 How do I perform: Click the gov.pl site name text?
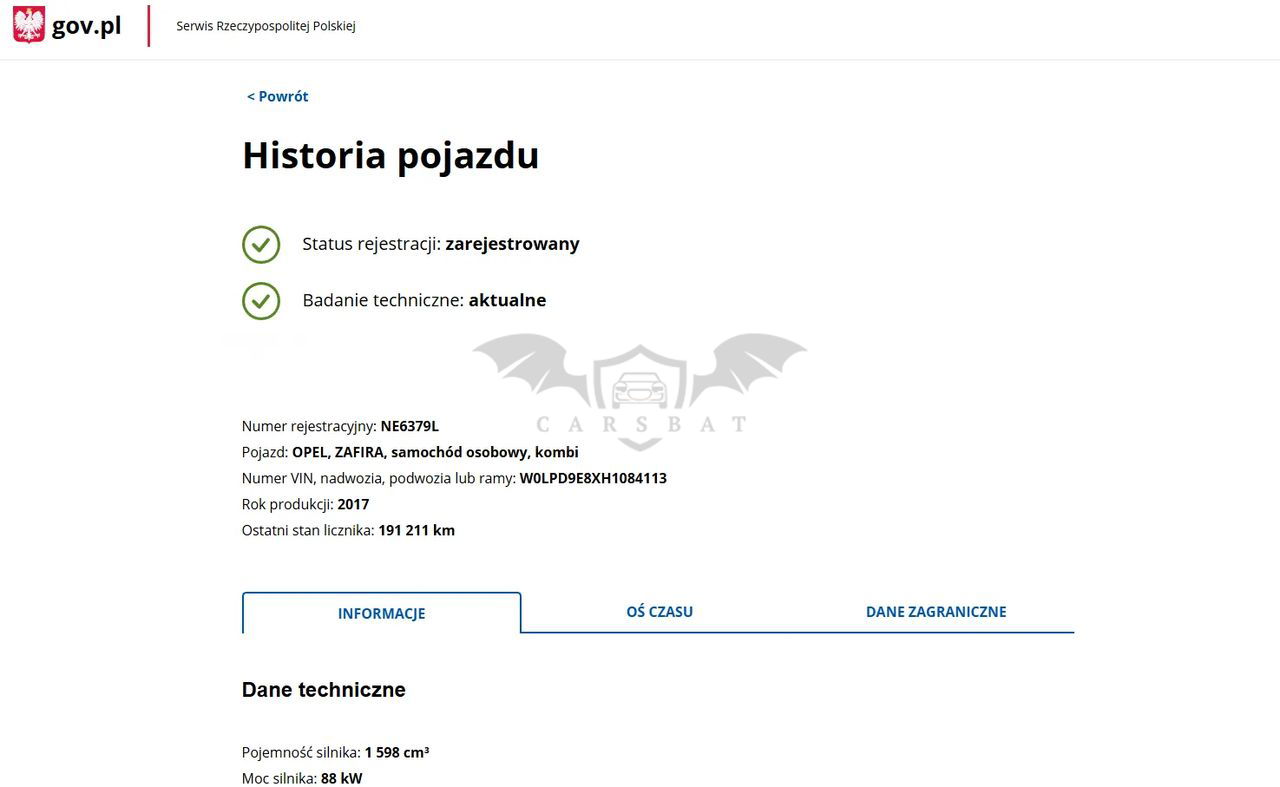click(86, 26)
